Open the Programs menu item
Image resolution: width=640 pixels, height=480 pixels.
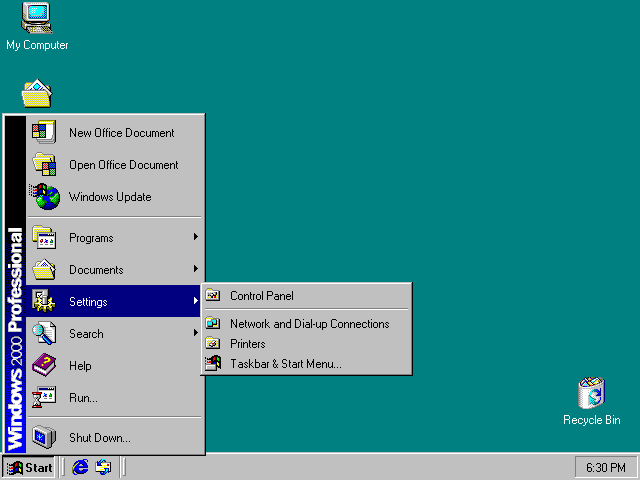pyautogui.click(x=114, y=238)
